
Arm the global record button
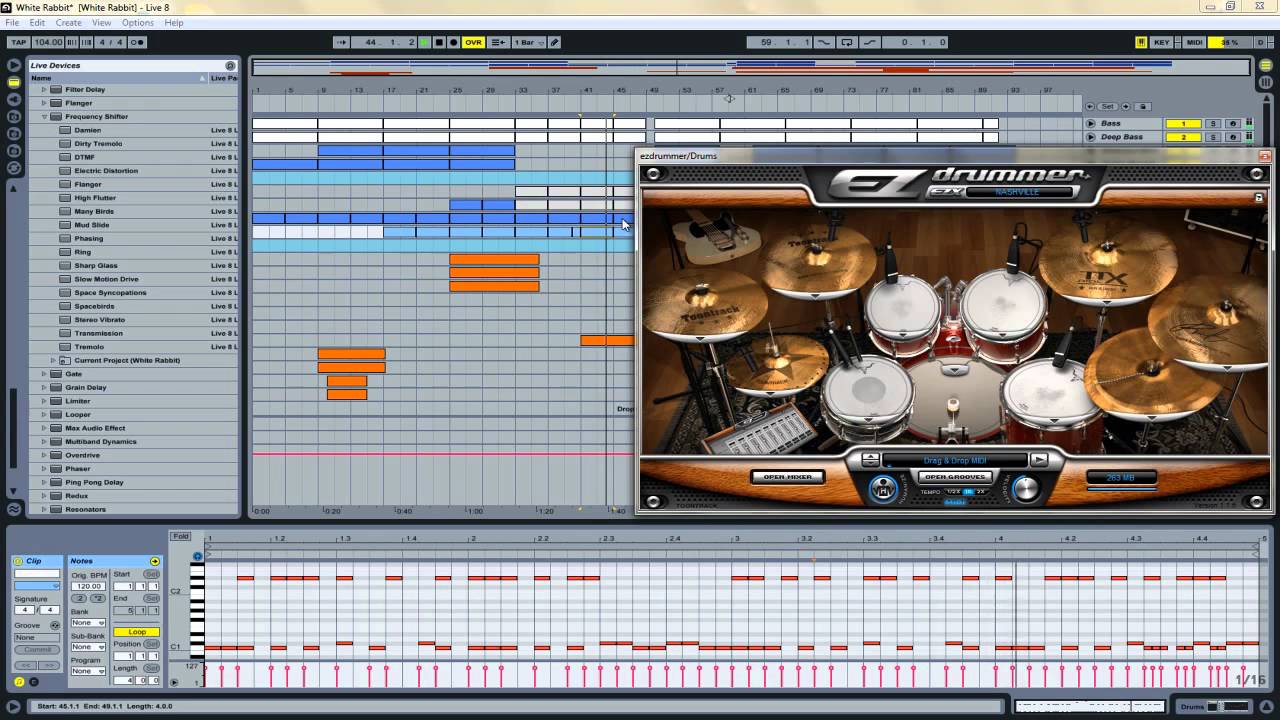[453, 42]
